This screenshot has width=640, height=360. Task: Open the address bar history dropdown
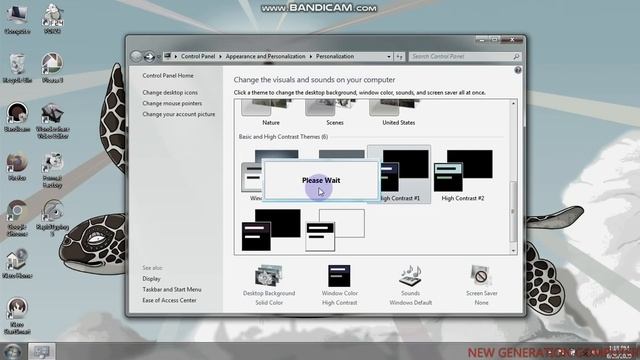click(x=389, y=56)
